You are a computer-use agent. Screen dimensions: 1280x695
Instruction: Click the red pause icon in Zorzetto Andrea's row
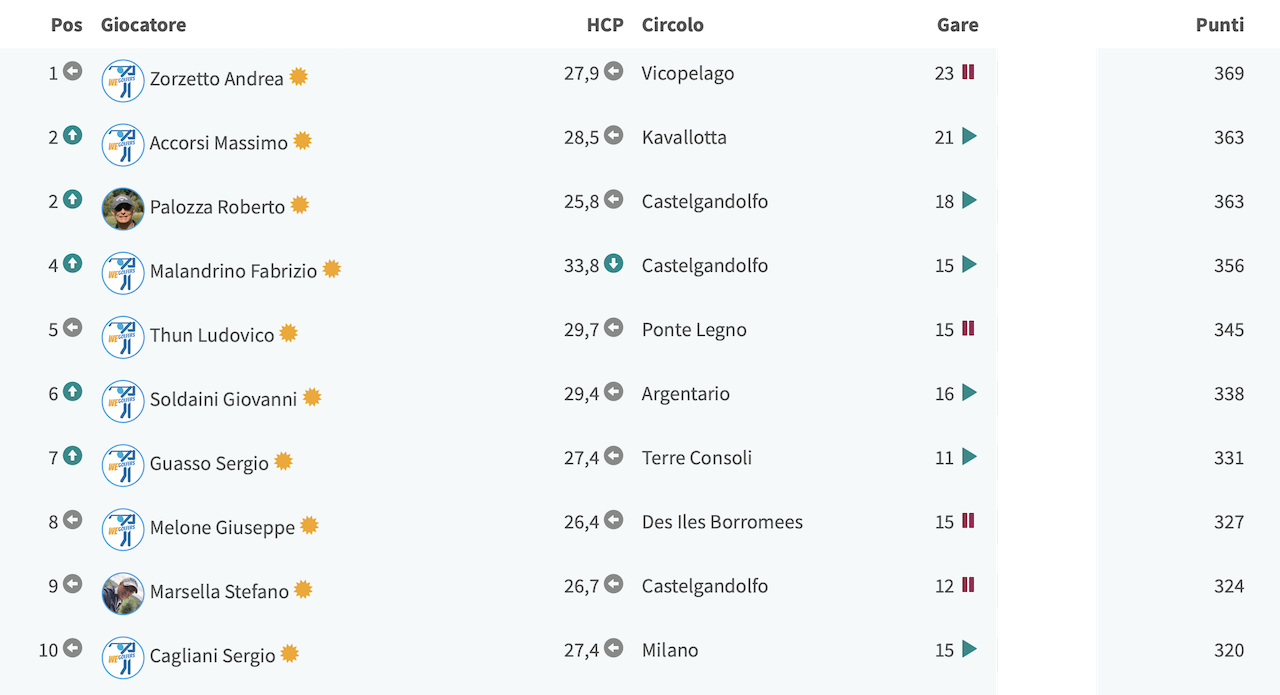coord(968,72)
